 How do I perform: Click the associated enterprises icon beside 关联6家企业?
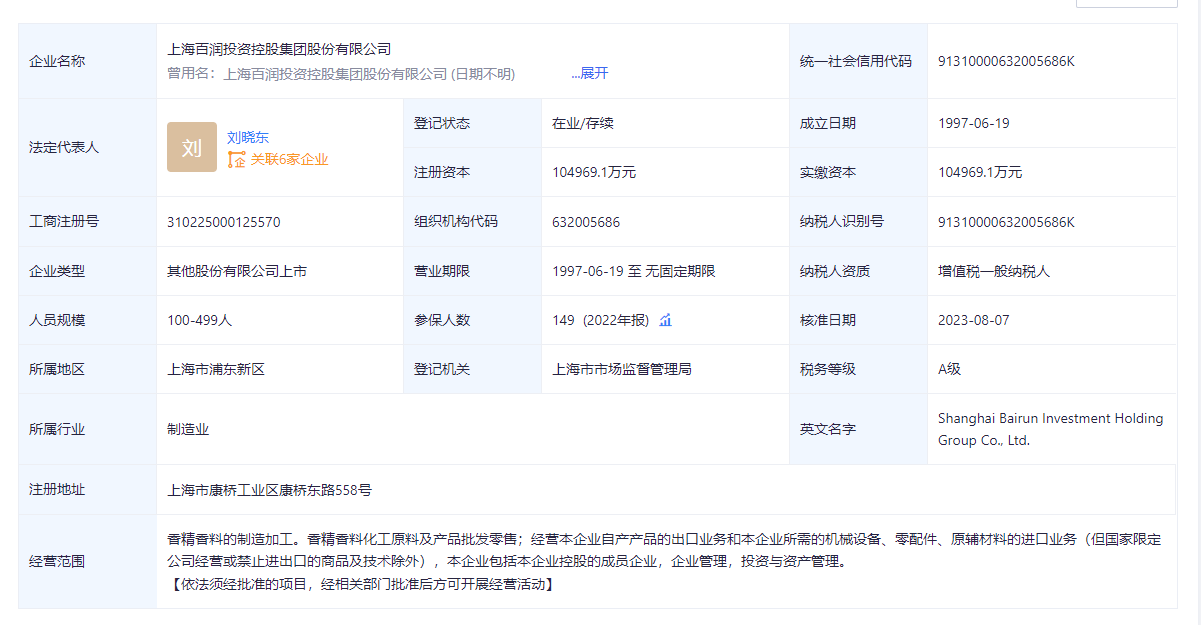click(x=237, y=159)
